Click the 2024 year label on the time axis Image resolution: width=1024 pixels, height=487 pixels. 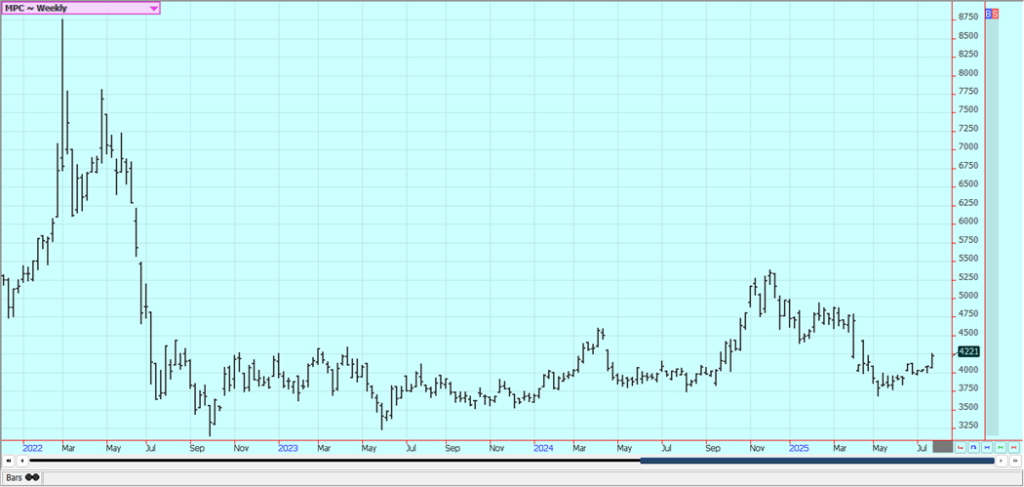point(544,448)
